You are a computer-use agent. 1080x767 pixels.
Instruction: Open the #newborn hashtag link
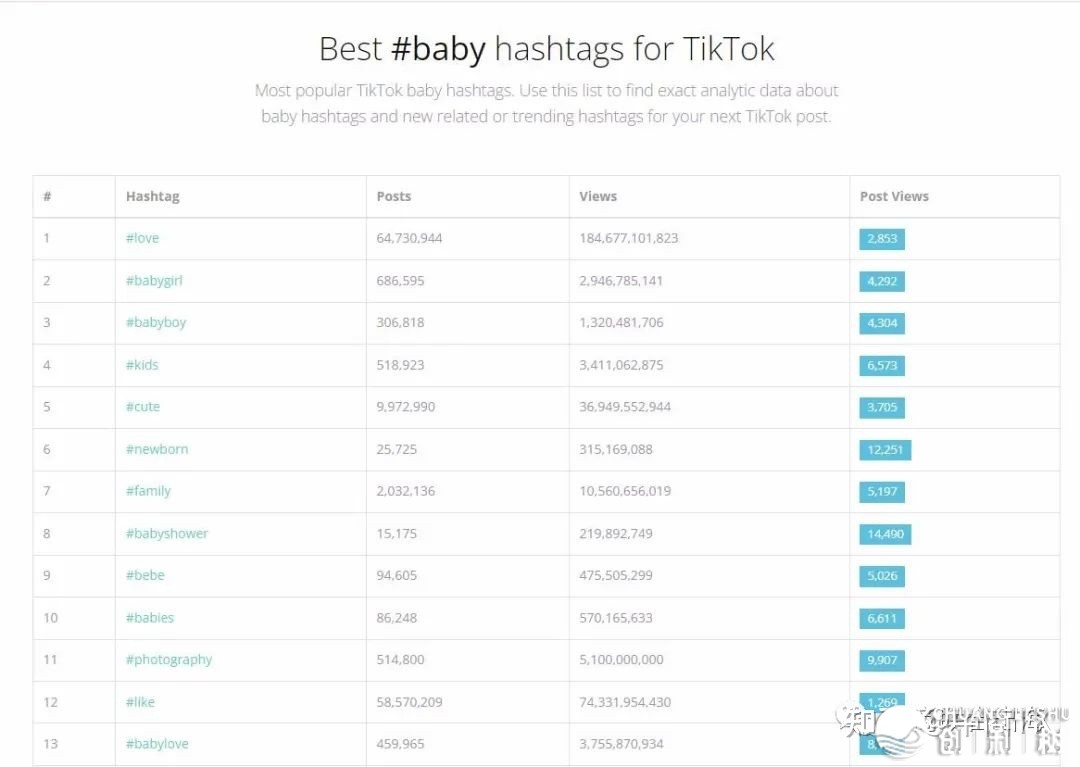157,449
